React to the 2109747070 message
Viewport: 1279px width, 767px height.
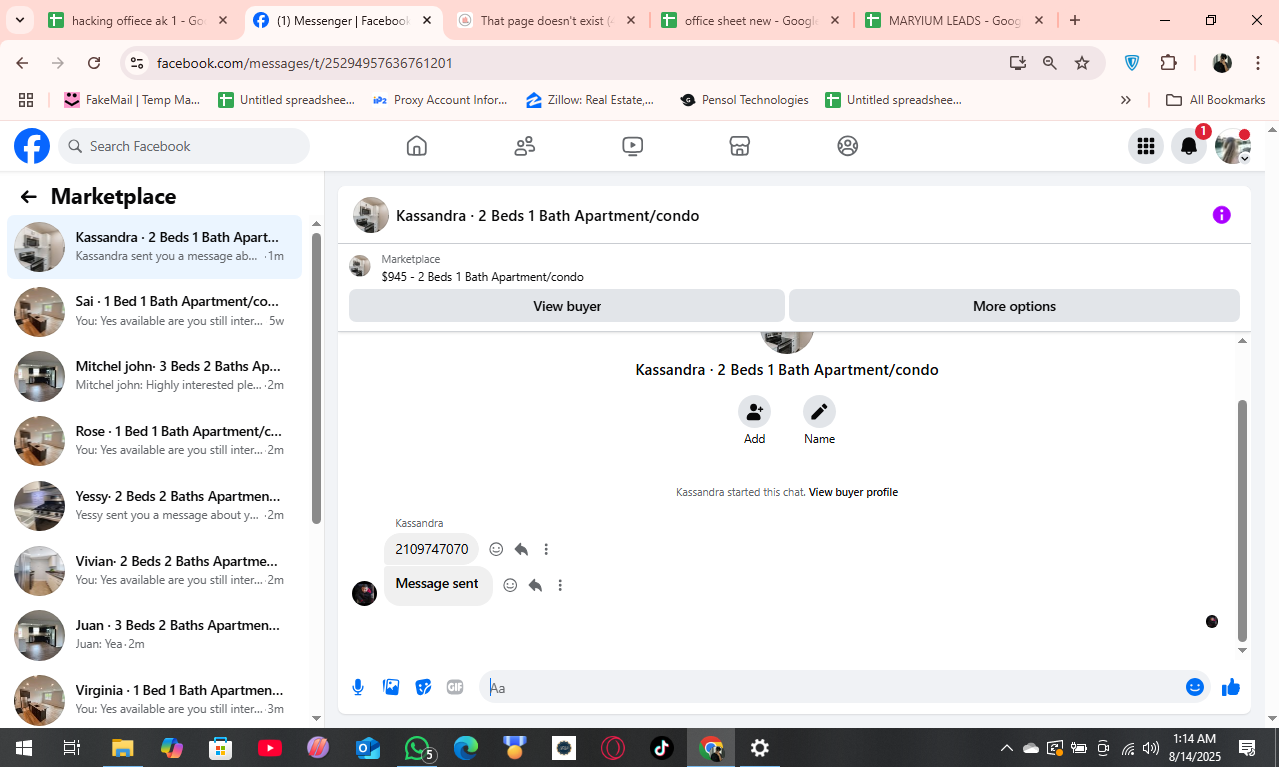(x=496, y=549)
